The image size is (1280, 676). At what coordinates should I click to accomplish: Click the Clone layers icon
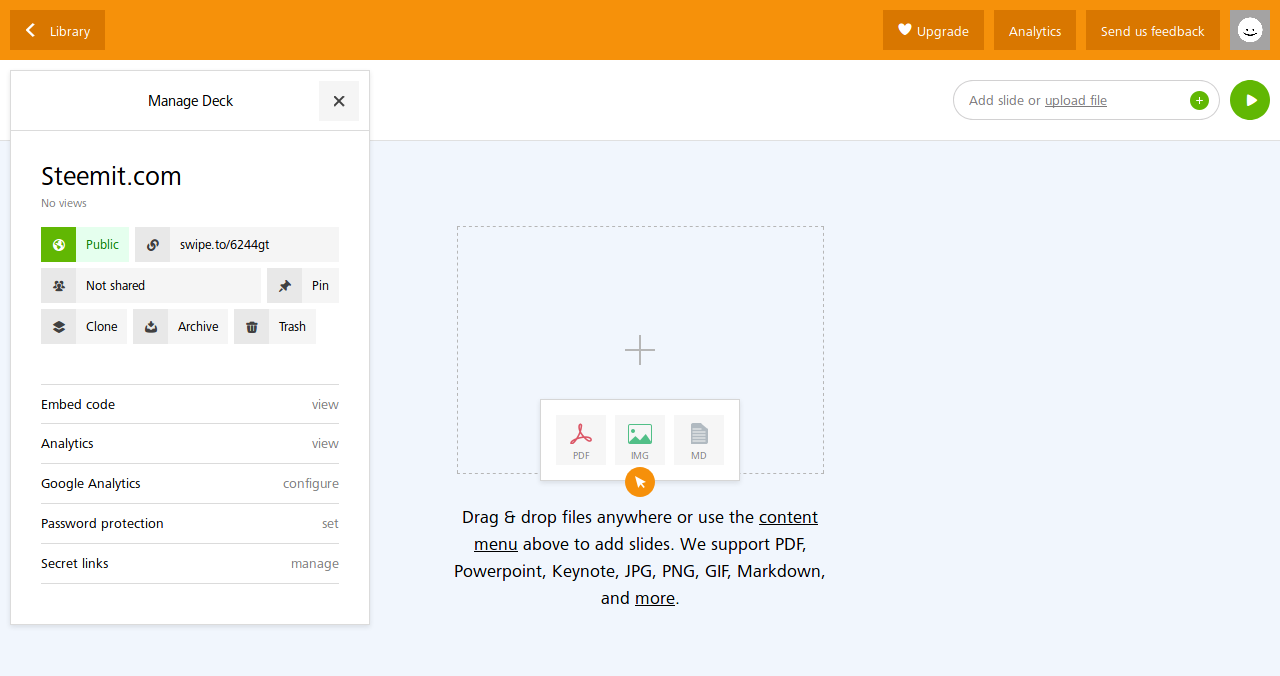[x=58, y=327]
